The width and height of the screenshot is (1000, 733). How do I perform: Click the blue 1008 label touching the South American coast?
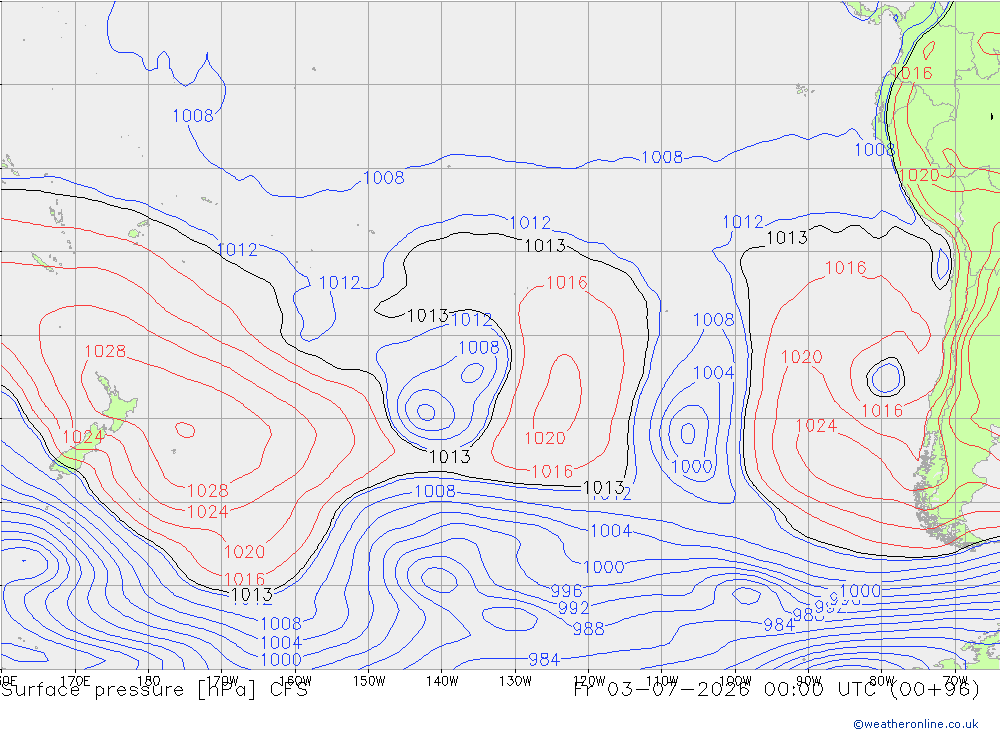click(x=874, y=149)
